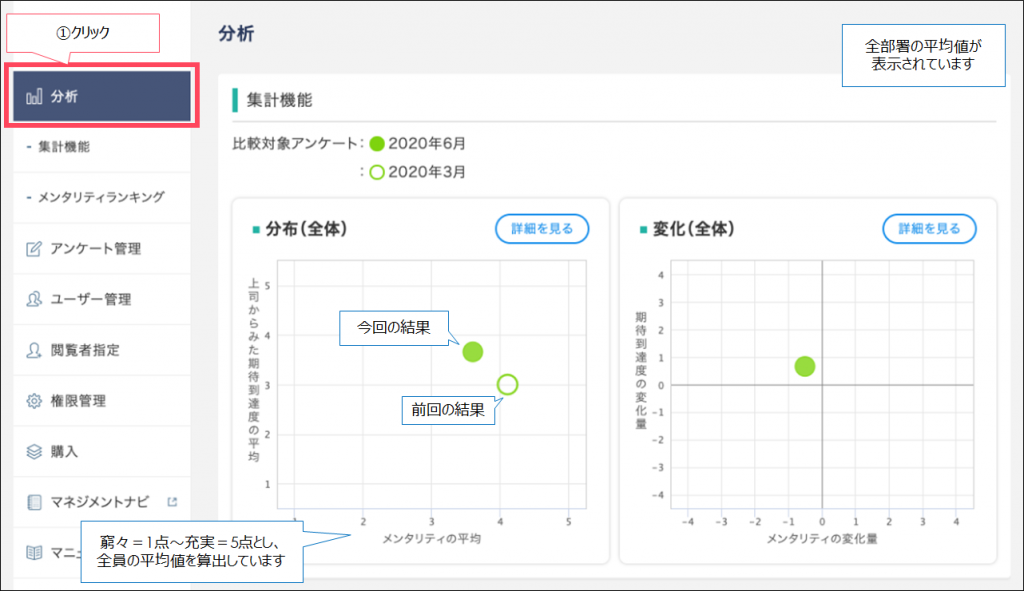The image size is (1024, 591).
Task: Click the マネジメントナビ document icon
Action: point(34,502)
